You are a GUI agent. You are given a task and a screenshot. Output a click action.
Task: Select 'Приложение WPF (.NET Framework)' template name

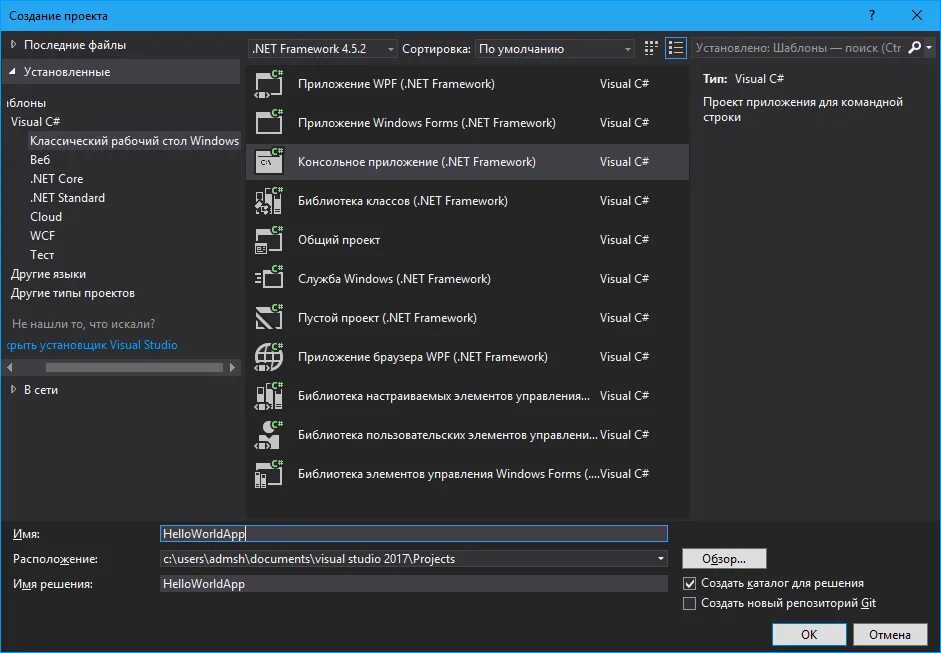396,84
